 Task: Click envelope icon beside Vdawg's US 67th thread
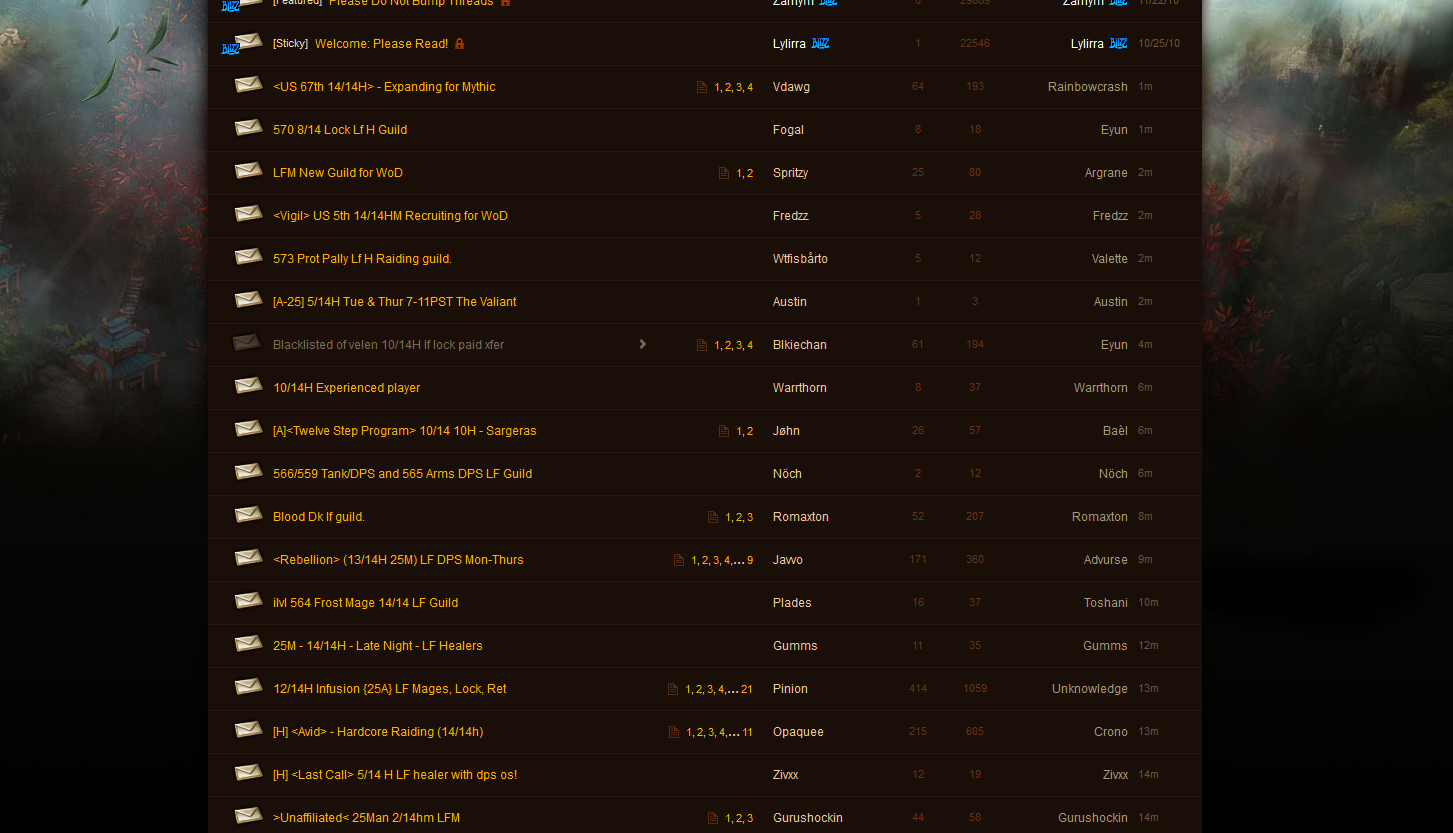(248, 85)
